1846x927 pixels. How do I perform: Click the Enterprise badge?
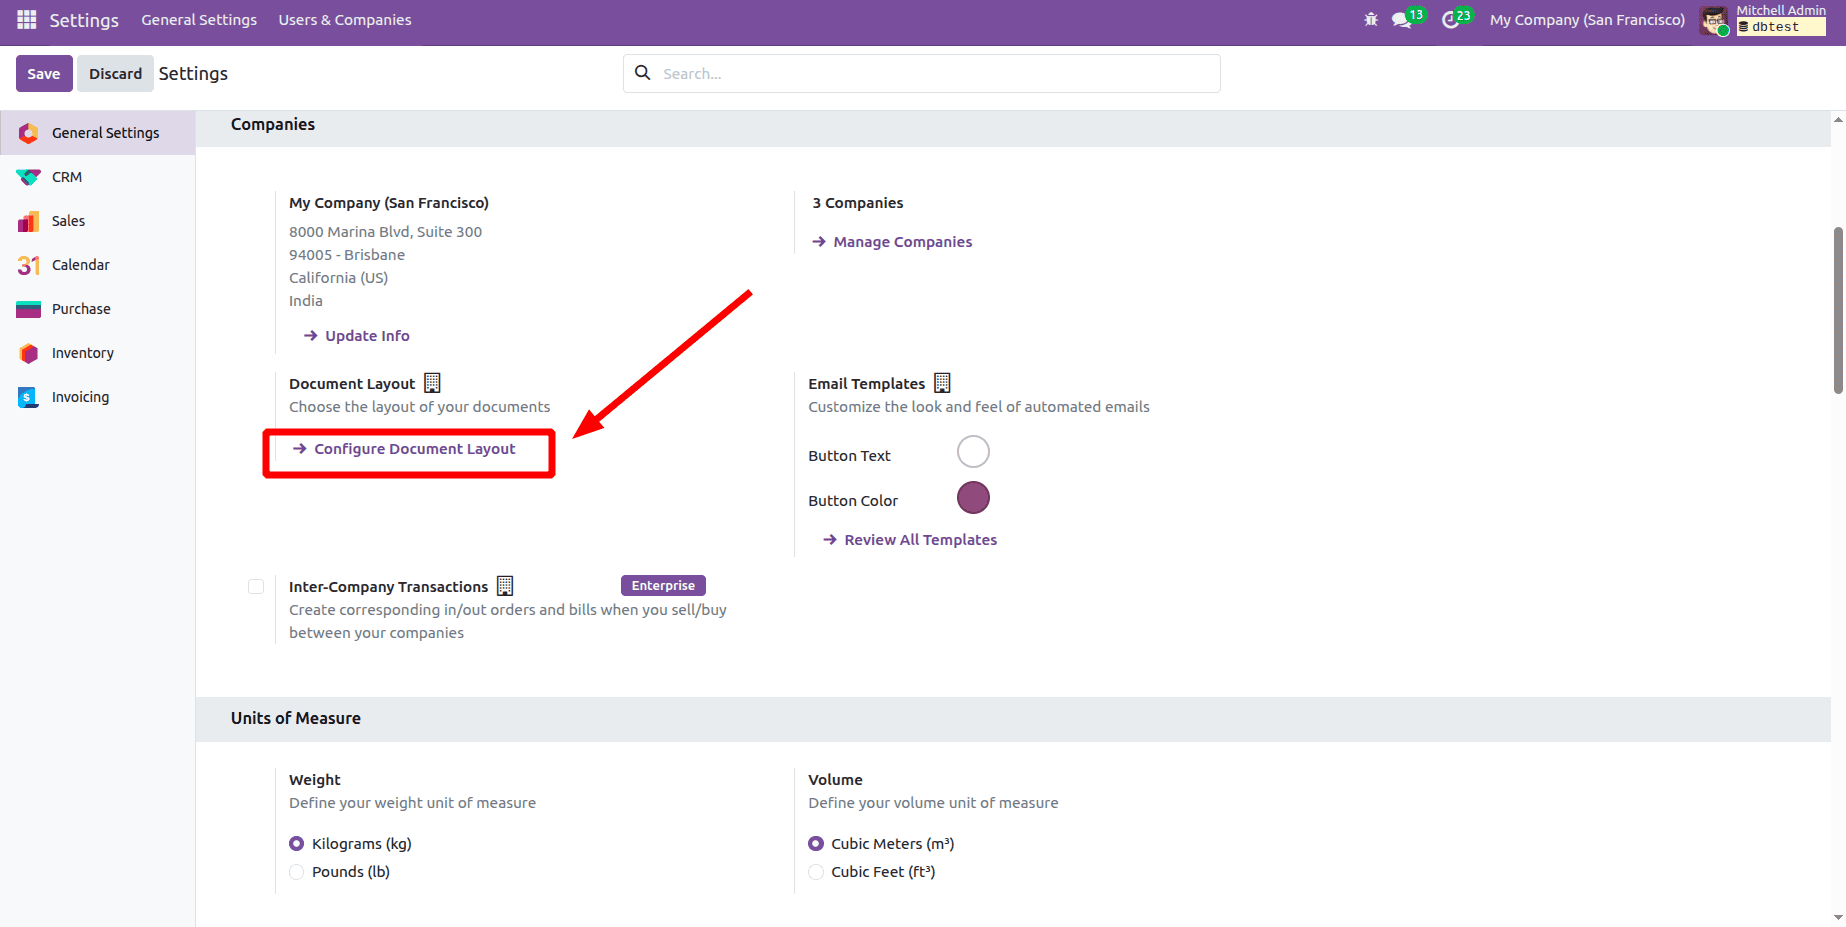coord(663,586)
